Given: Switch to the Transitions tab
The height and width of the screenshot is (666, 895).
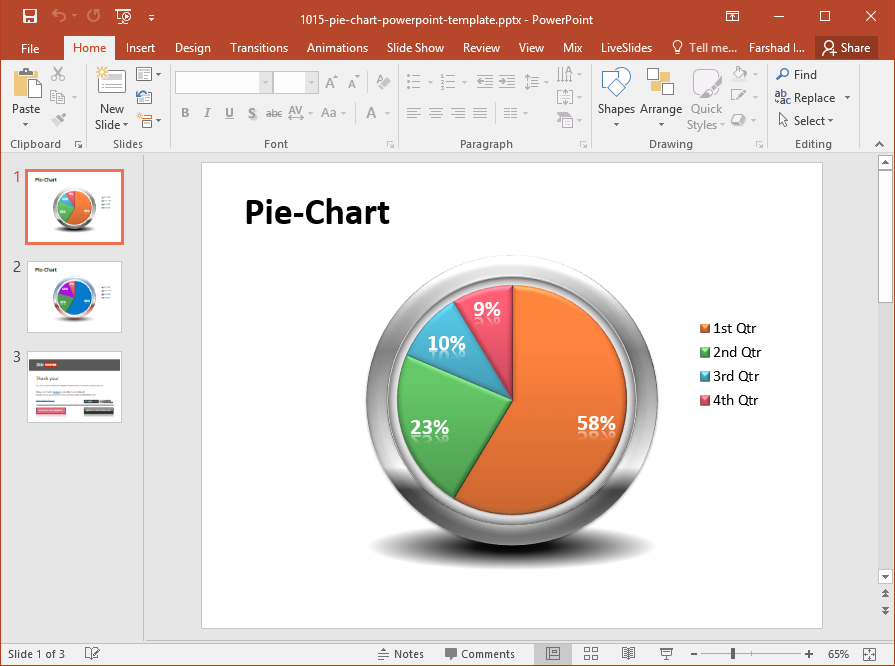Looking at the screenshot, I should 258,48.
